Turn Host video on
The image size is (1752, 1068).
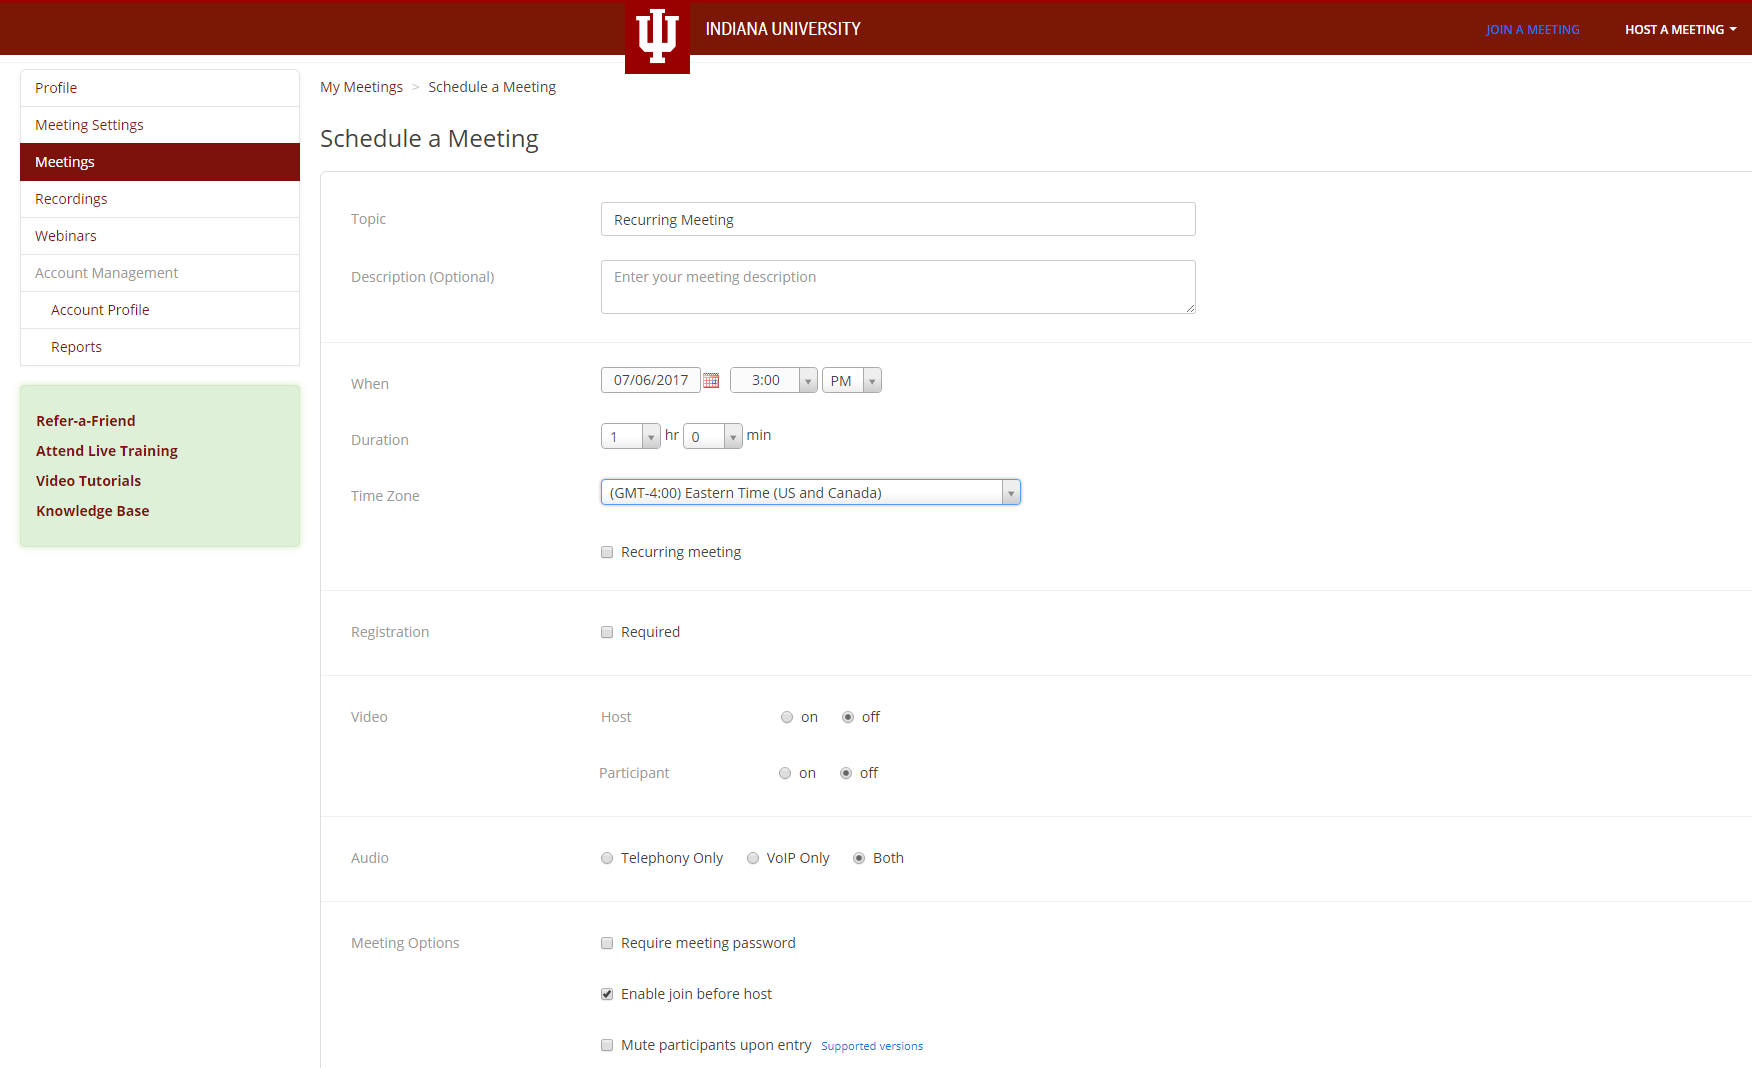click(x=787, y=717)
